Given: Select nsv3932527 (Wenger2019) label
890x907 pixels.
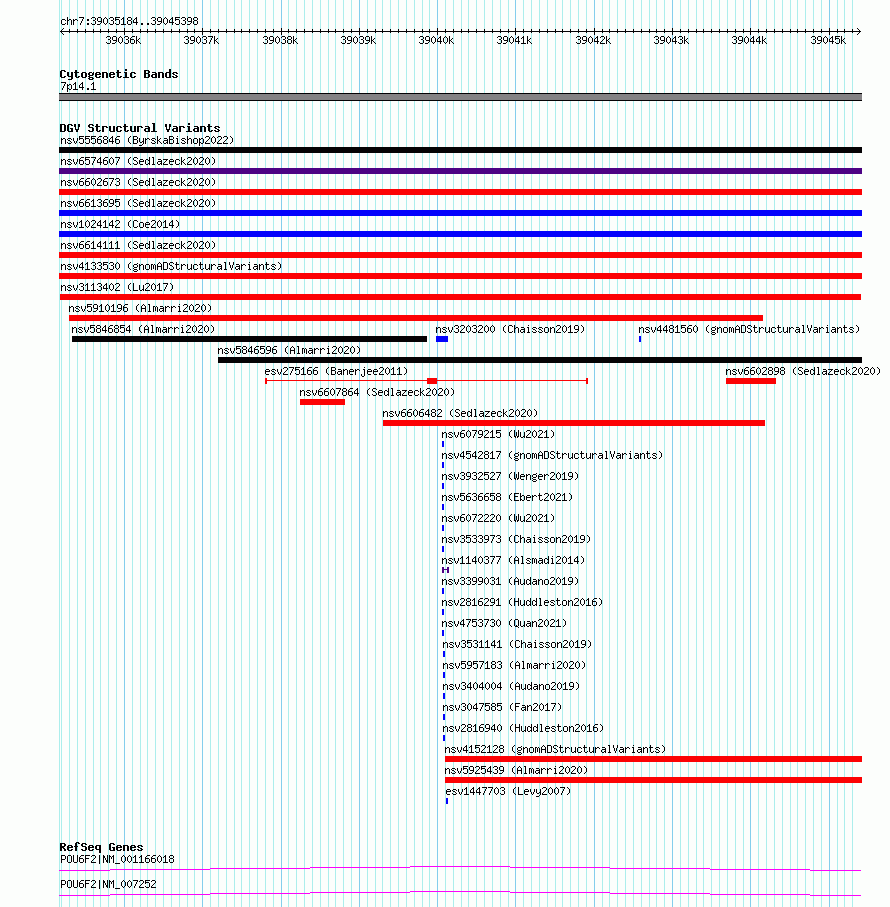Looking at the screenshot, I should (510, 477).
